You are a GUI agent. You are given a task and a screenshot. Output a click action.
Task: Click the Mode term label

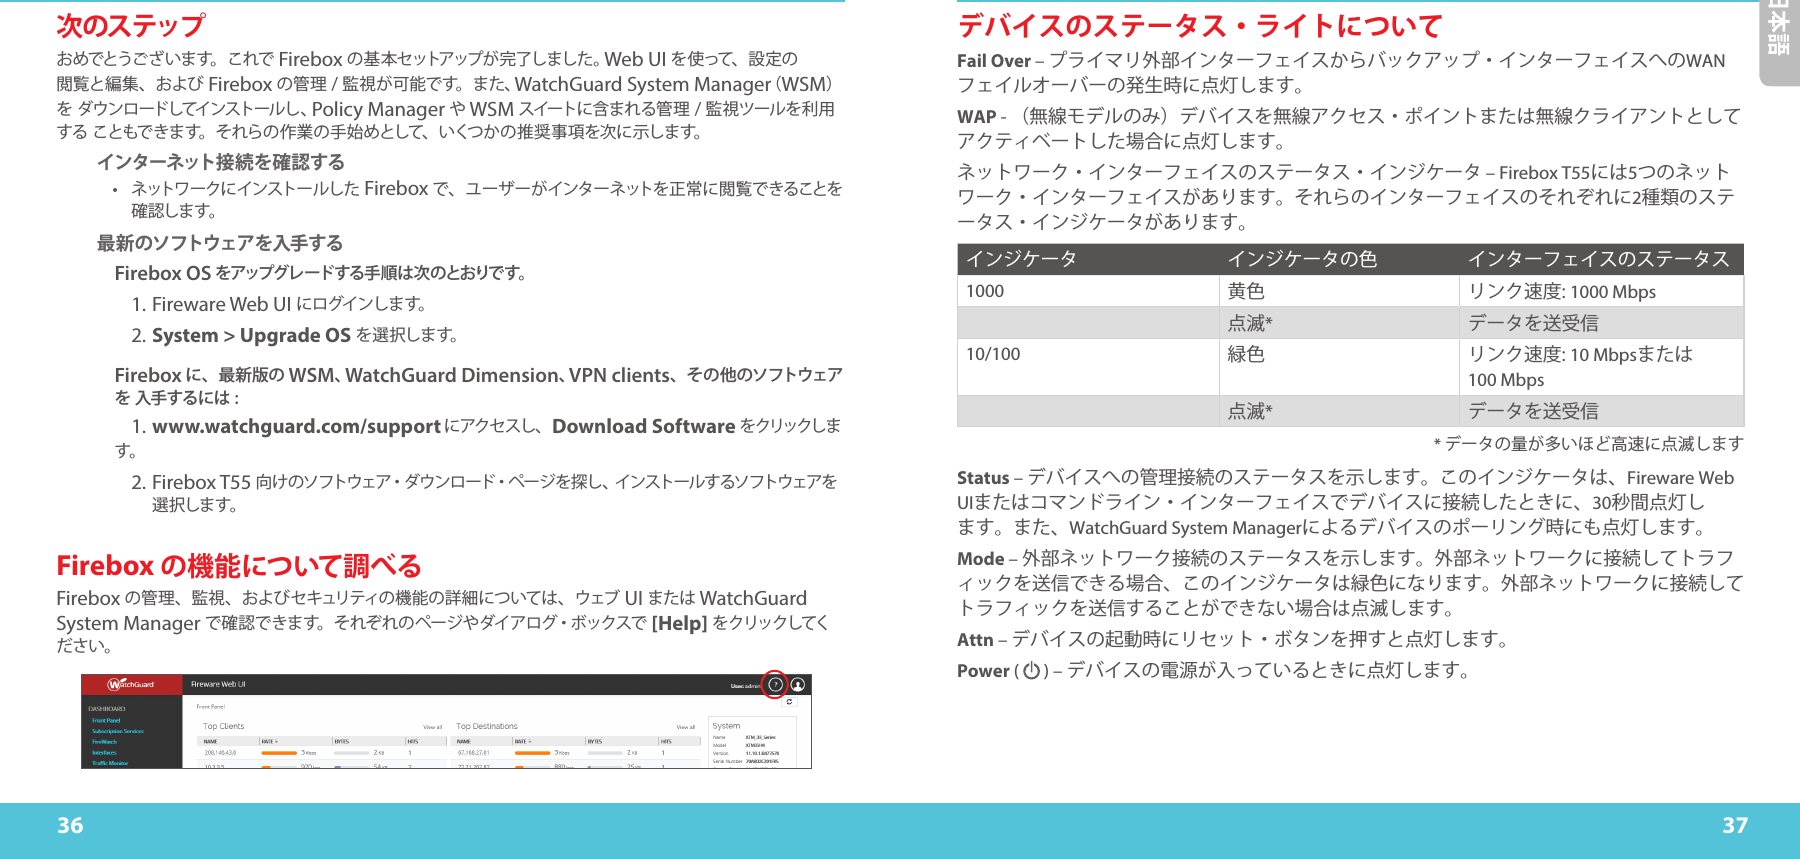tap(980, 559)
